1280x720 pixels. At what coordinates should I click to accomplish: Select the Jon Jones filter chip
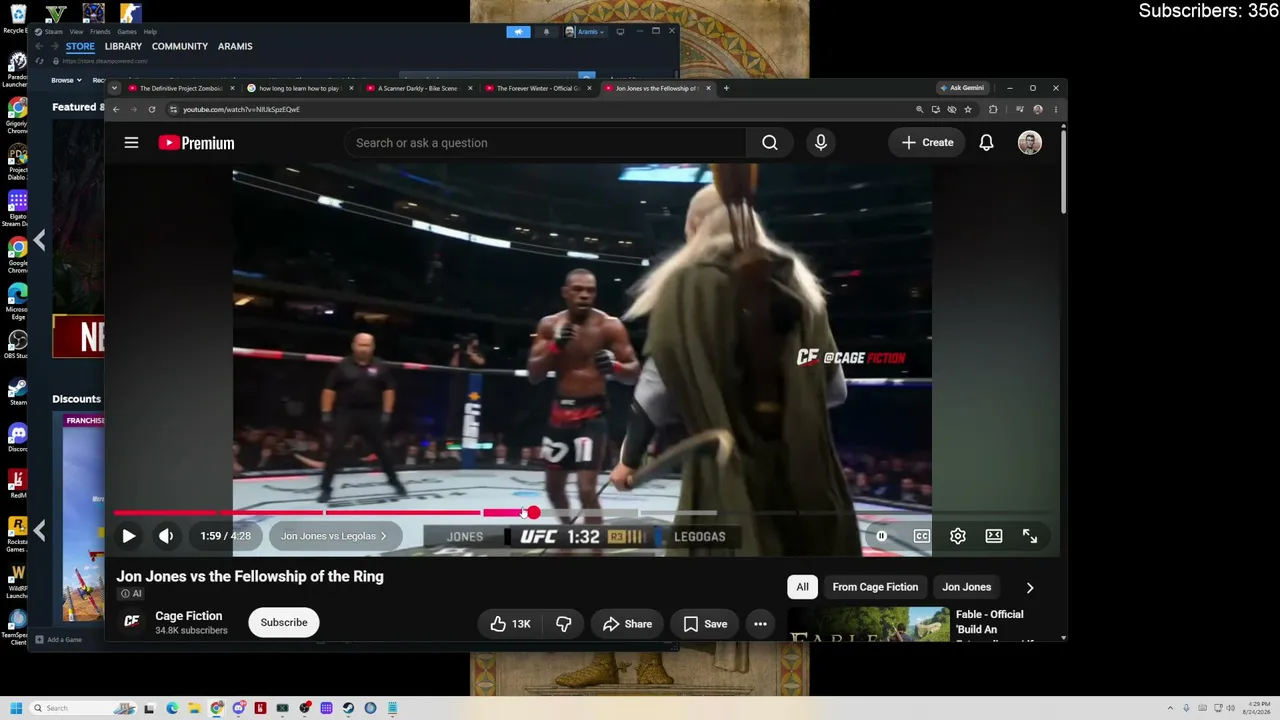pos(967,587)
